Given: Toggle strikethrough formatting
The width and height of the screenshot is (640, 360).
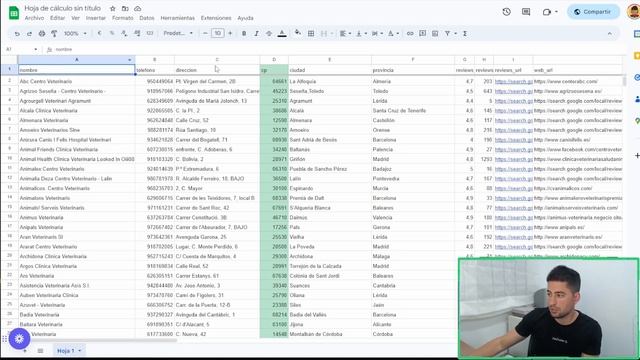Looking at the screenshot, I should (269, 33).
